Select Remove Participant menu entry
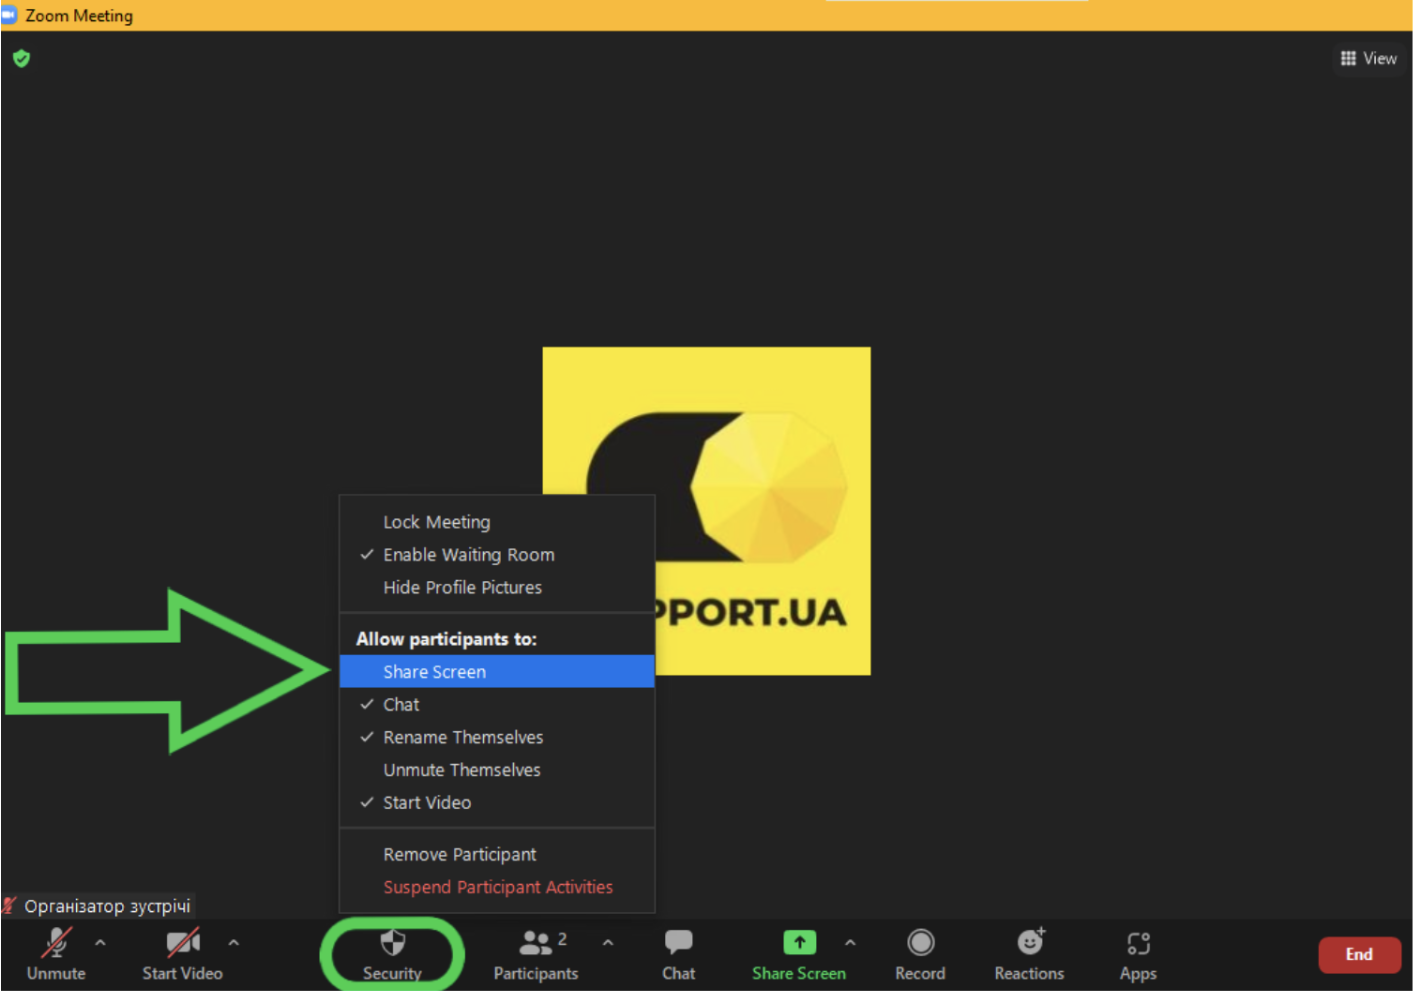This screenshot has width=1416, height=994. (x=497, y=856)
